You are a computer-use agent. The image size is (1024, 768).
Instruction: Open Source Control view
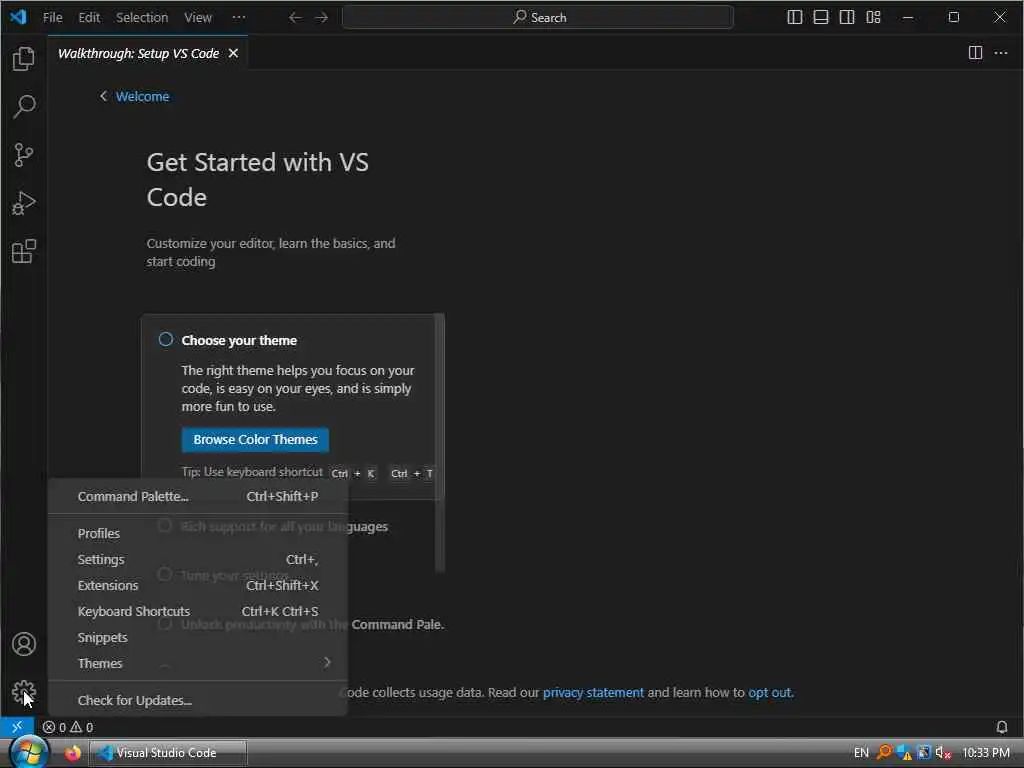[24, 155]
